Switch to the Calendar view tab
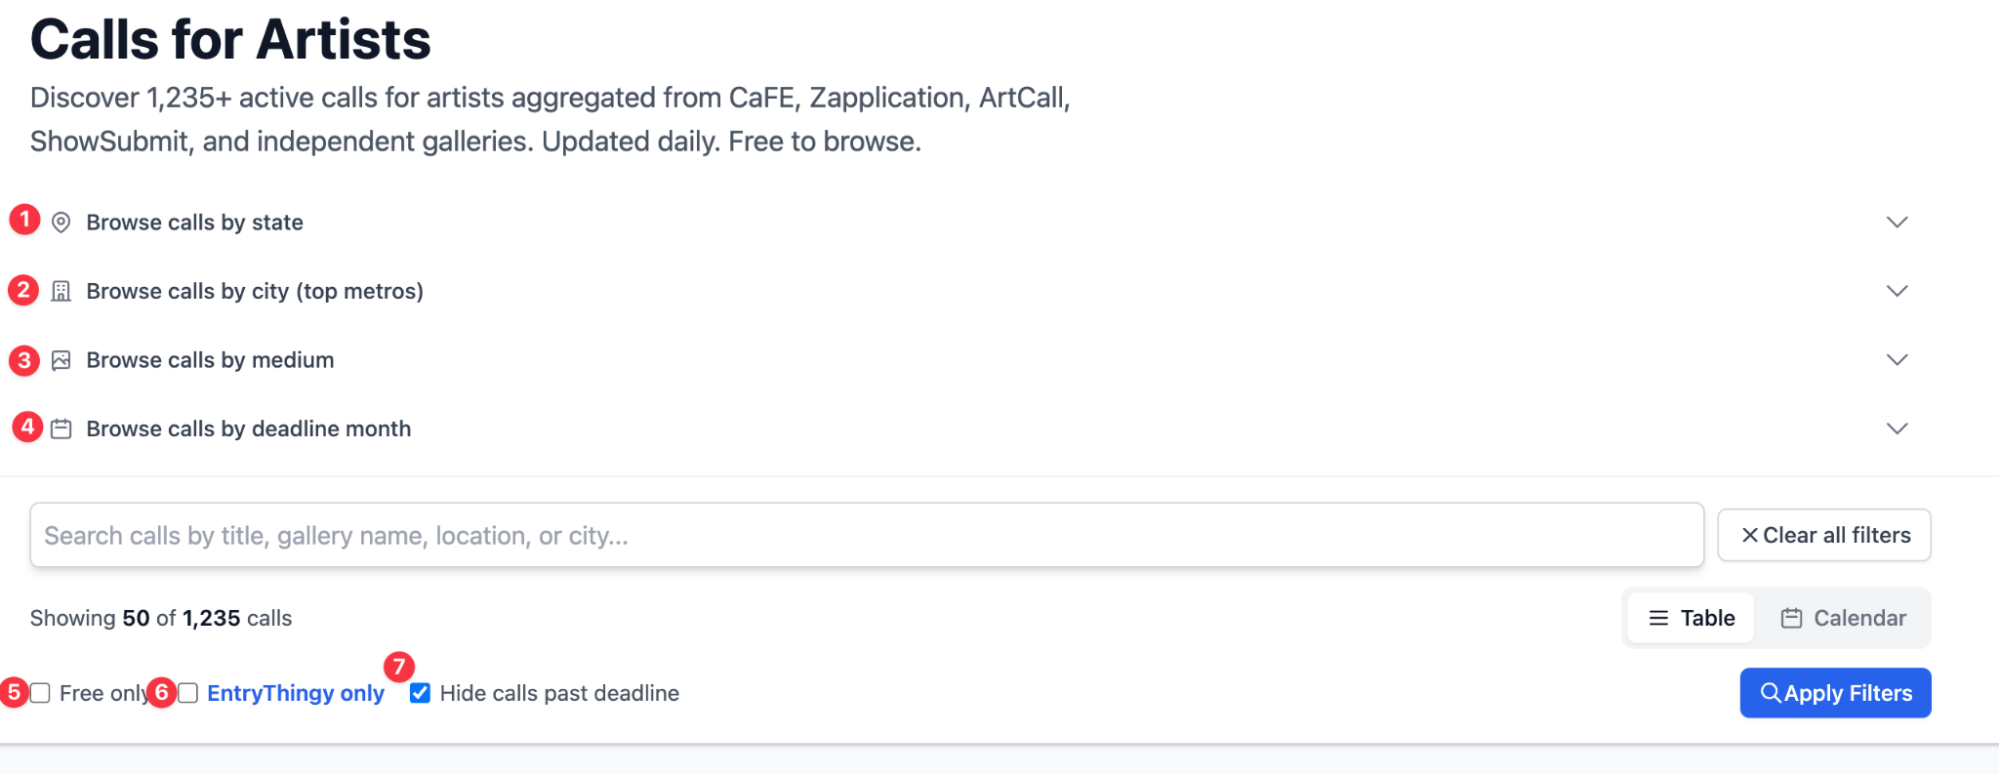This screenshot has height=775, width=1999. (1844, 618)
